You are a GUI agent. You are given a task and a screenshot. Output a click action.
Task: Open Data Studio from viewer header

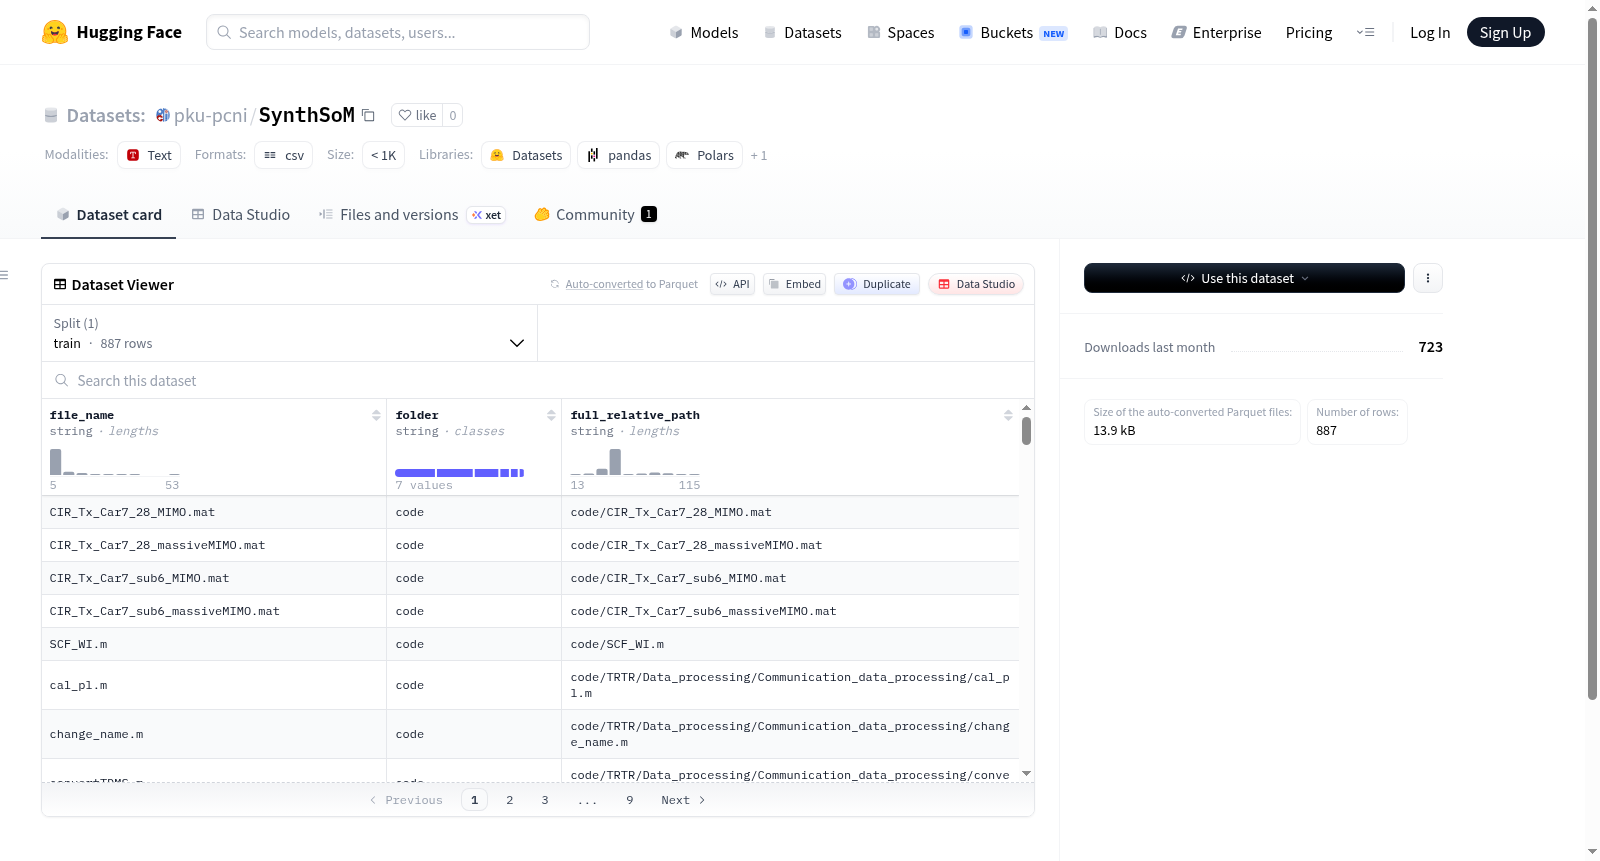[x=976, y=284]
